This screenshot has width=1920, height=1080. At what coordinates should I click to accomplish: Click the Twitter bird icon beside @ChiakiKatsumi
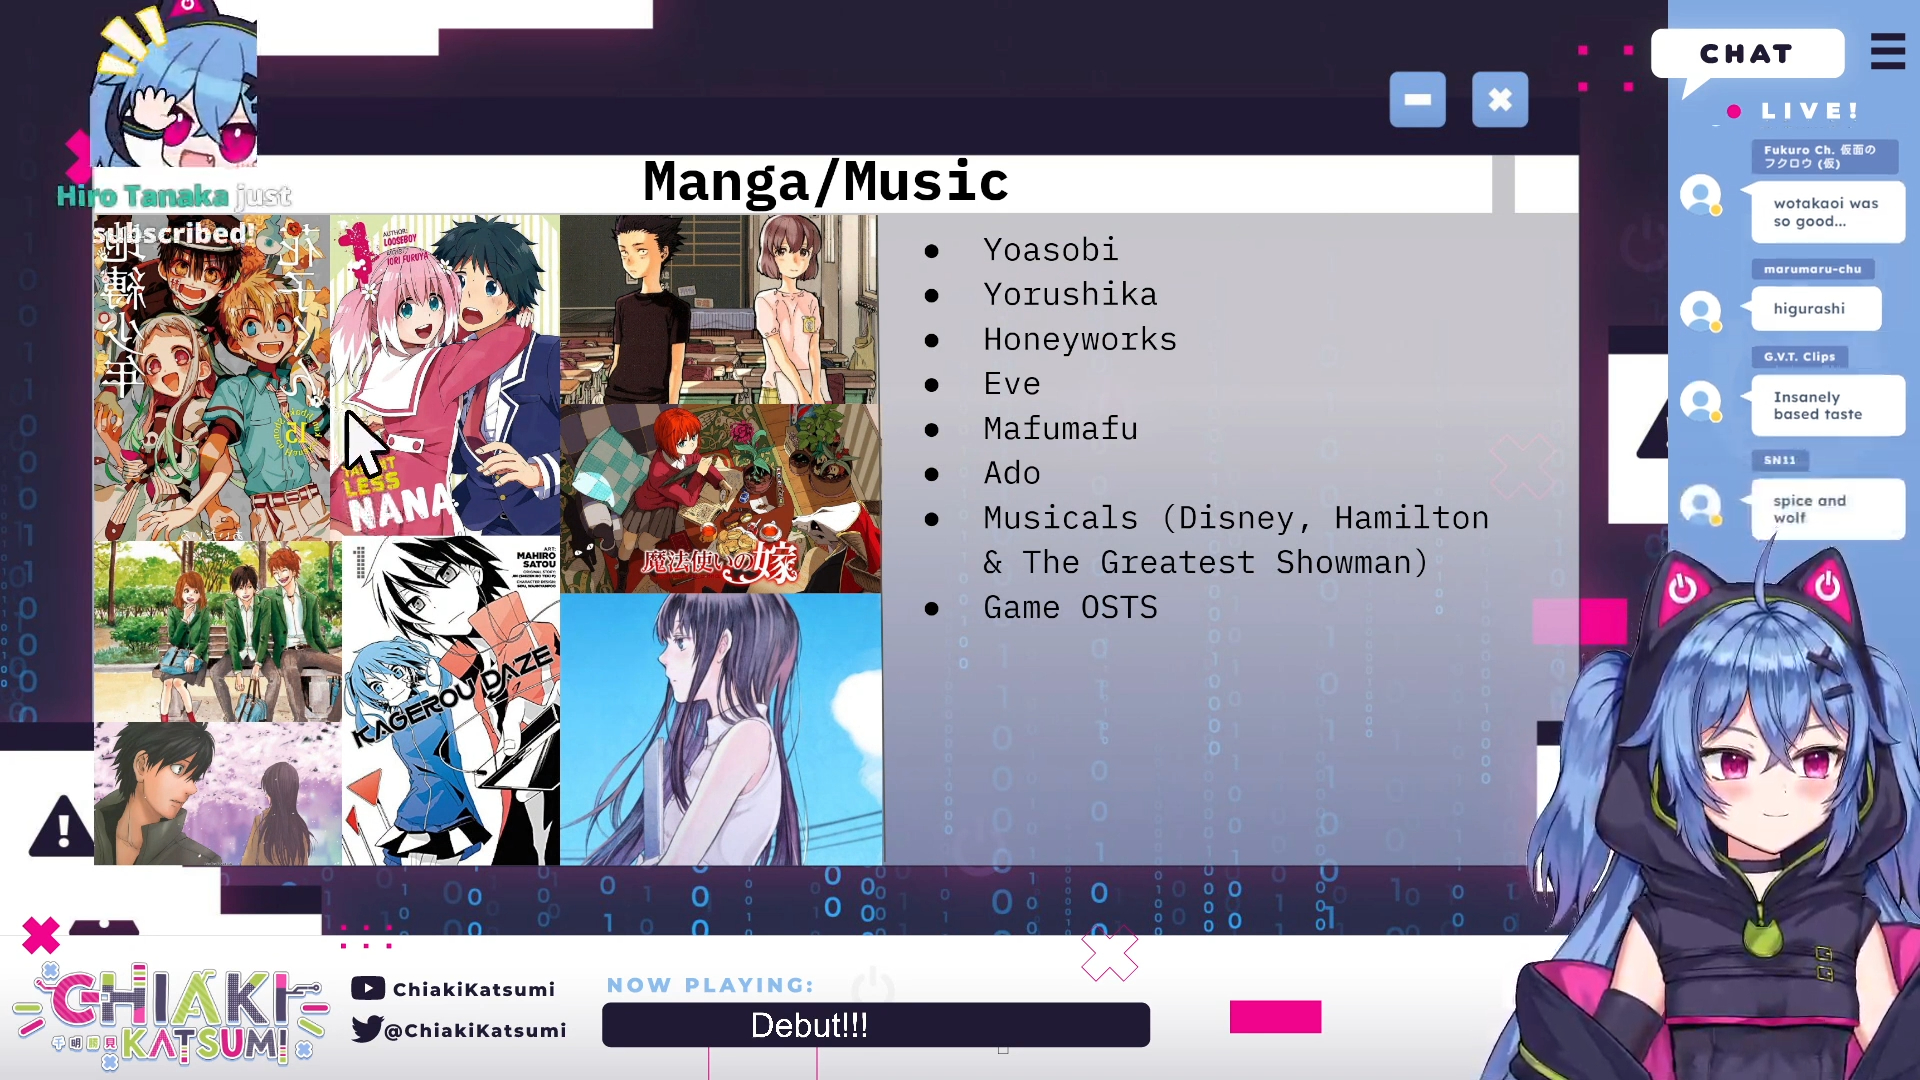(367, 1029)
